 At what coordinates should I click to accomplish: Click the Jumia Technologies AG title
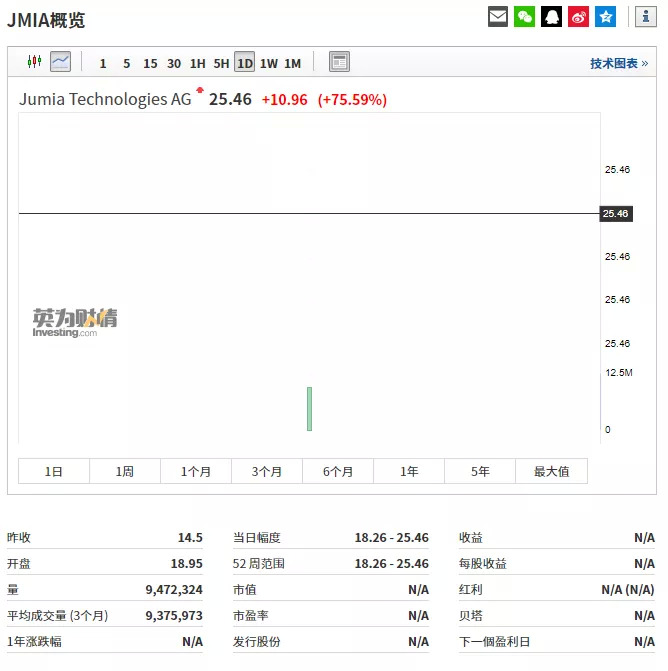click(105, 99)
